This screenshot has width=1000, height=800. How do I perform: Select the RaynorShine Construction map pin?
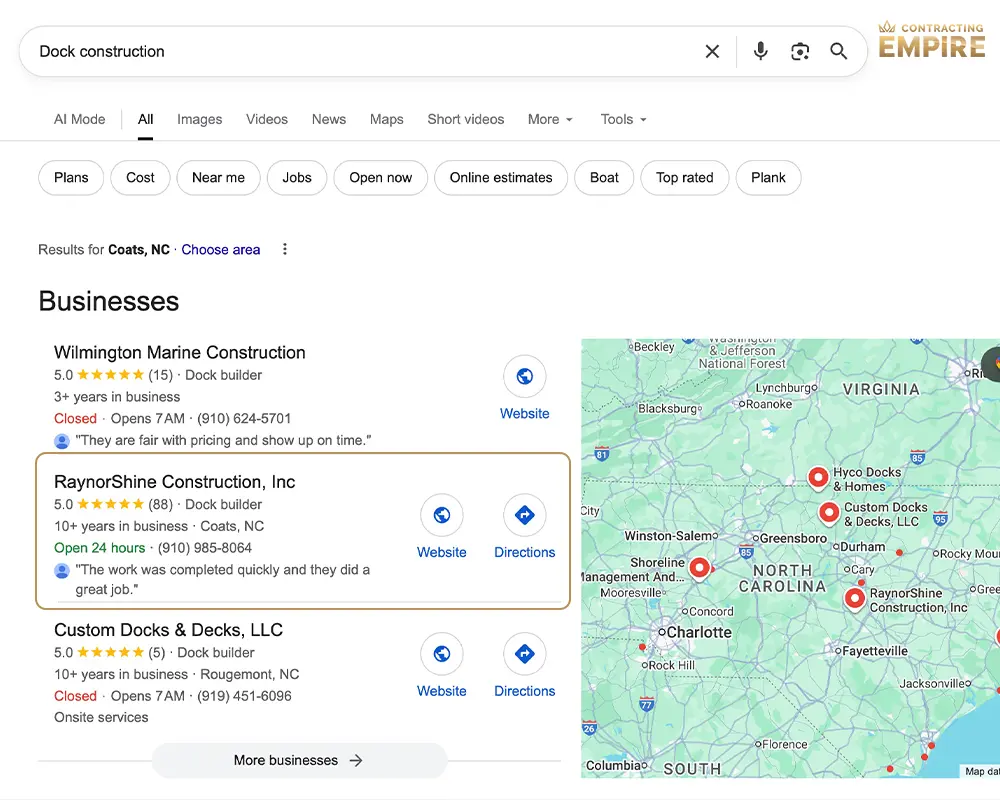[x=855, y=599]
